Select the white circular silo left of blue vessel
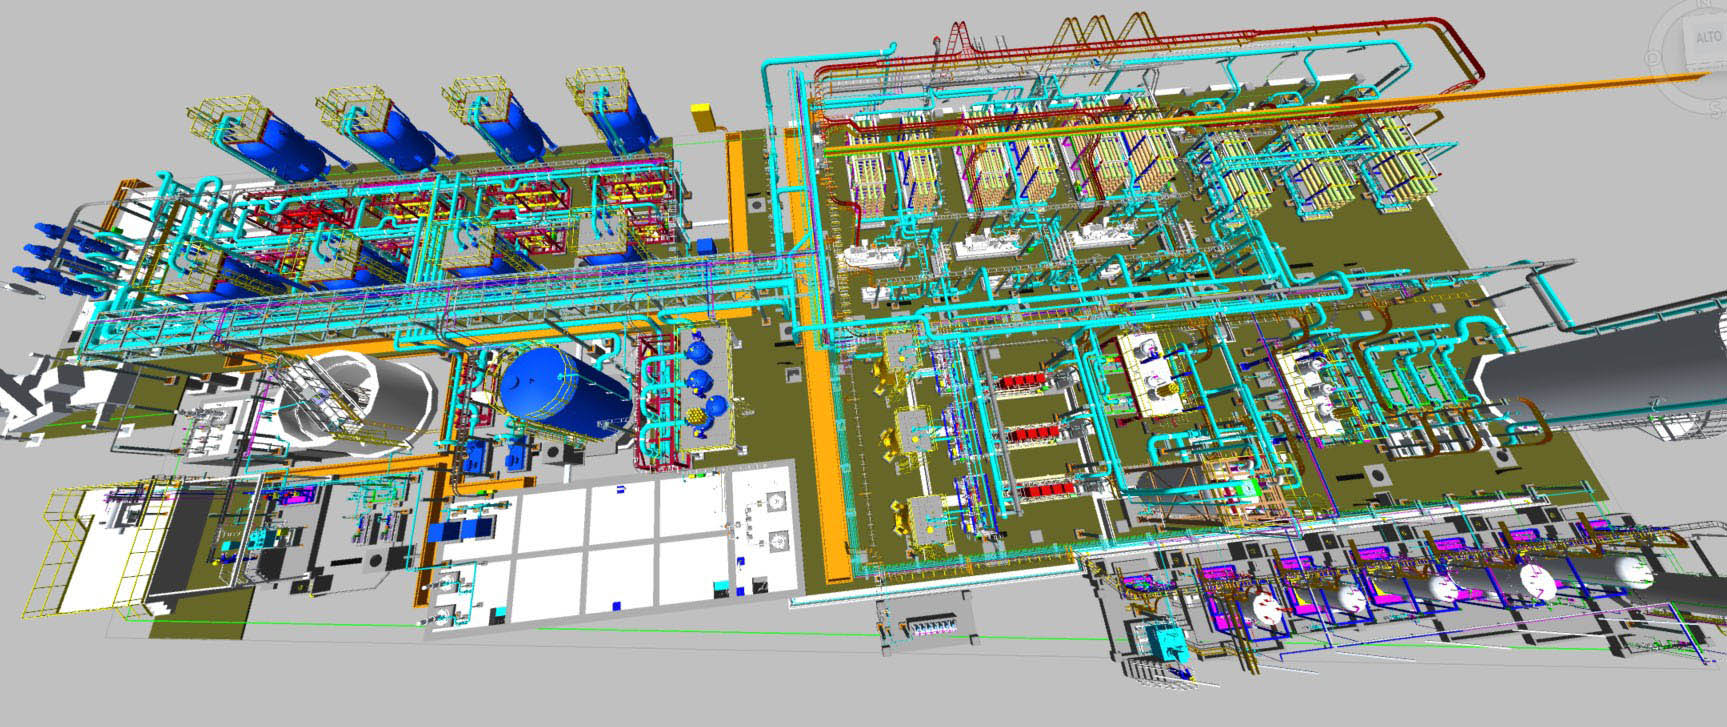1727x727 pixels. click(x=372, y=402)
